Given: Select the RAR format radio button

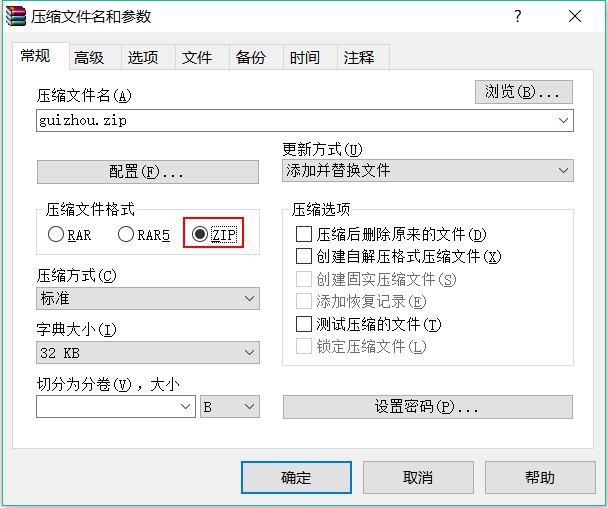Looking at the screenshot, I should 56,235.
